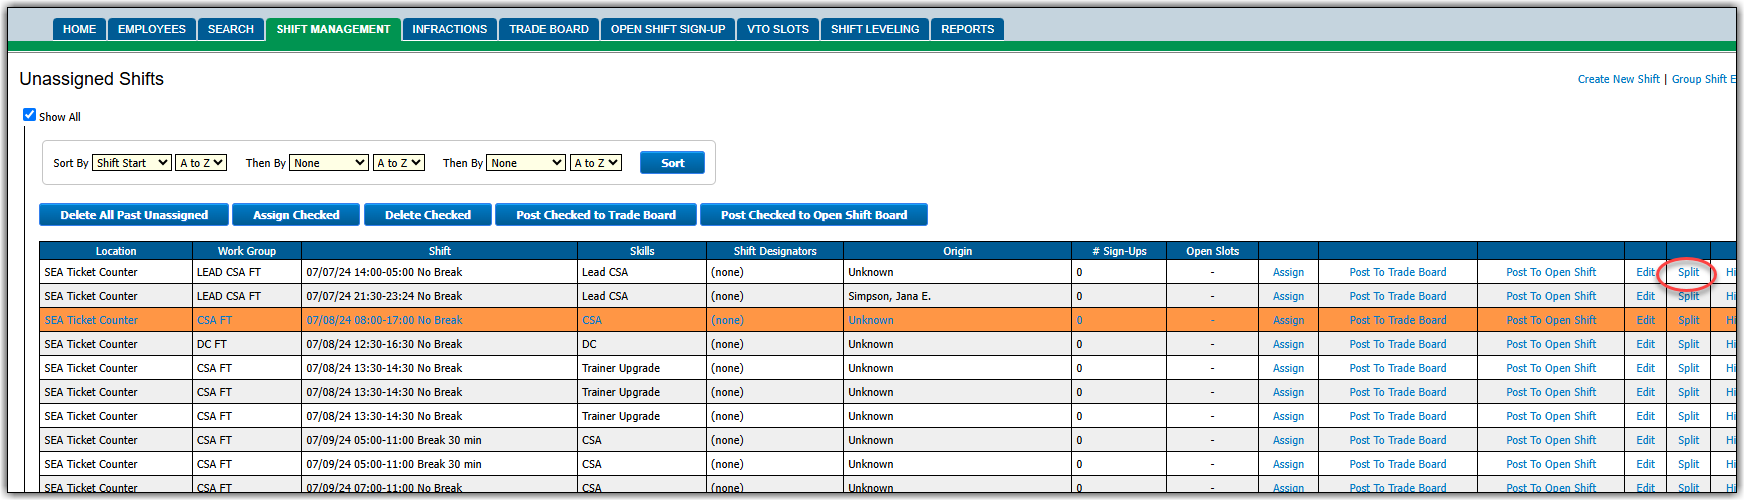This screenshot has height=501, width=1745.
Task: Click Post Checked to Open Shift Board
Action: tap(813, 215)
